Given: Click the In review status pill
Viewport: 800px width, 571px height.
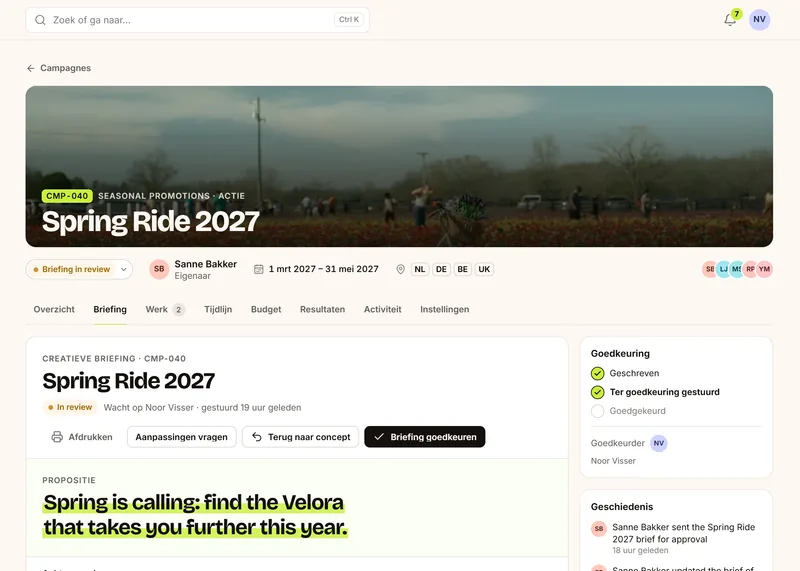Looking at the screenshot, I should click(70, 407).
